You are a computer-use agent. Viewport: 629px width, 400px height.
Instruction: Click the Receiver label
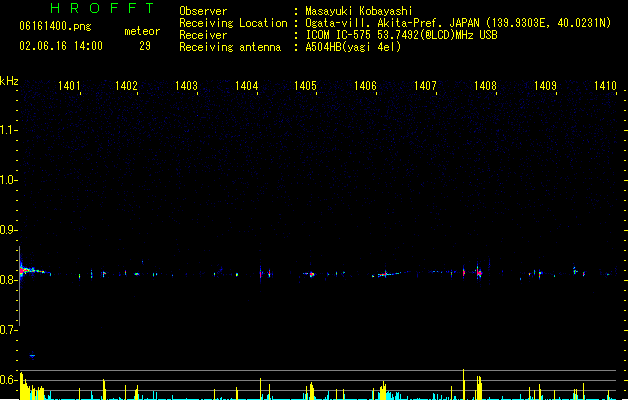coord(203,35)
